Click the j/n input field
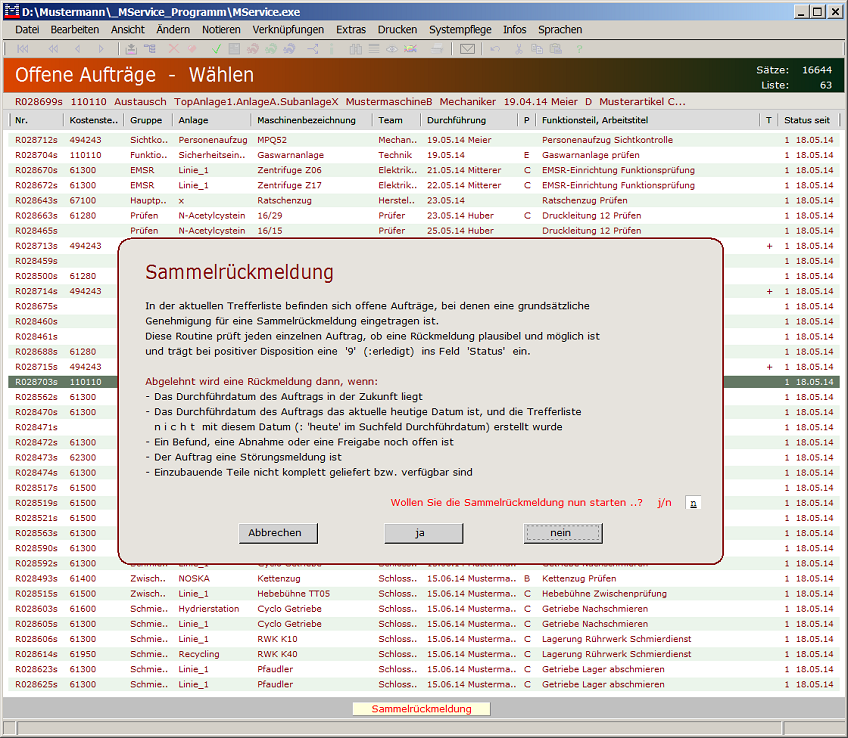This screenshot has width=848, height=738. pos(693,503)
